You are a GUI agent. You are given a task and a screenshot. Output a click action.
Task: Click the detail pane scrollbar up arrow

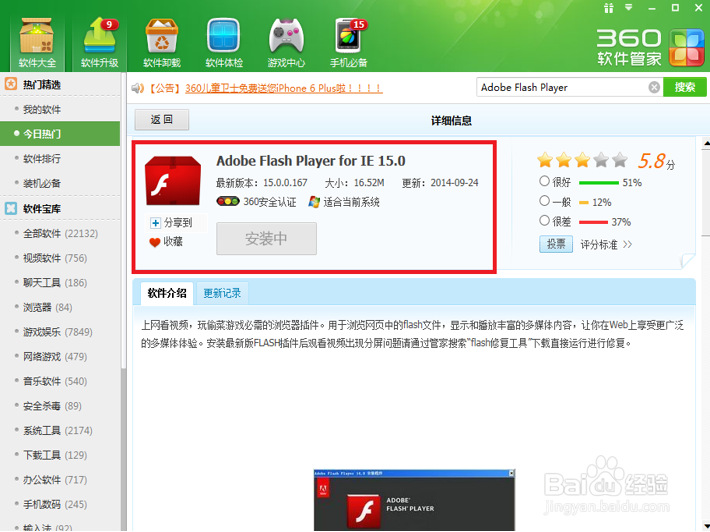(705, 143)
